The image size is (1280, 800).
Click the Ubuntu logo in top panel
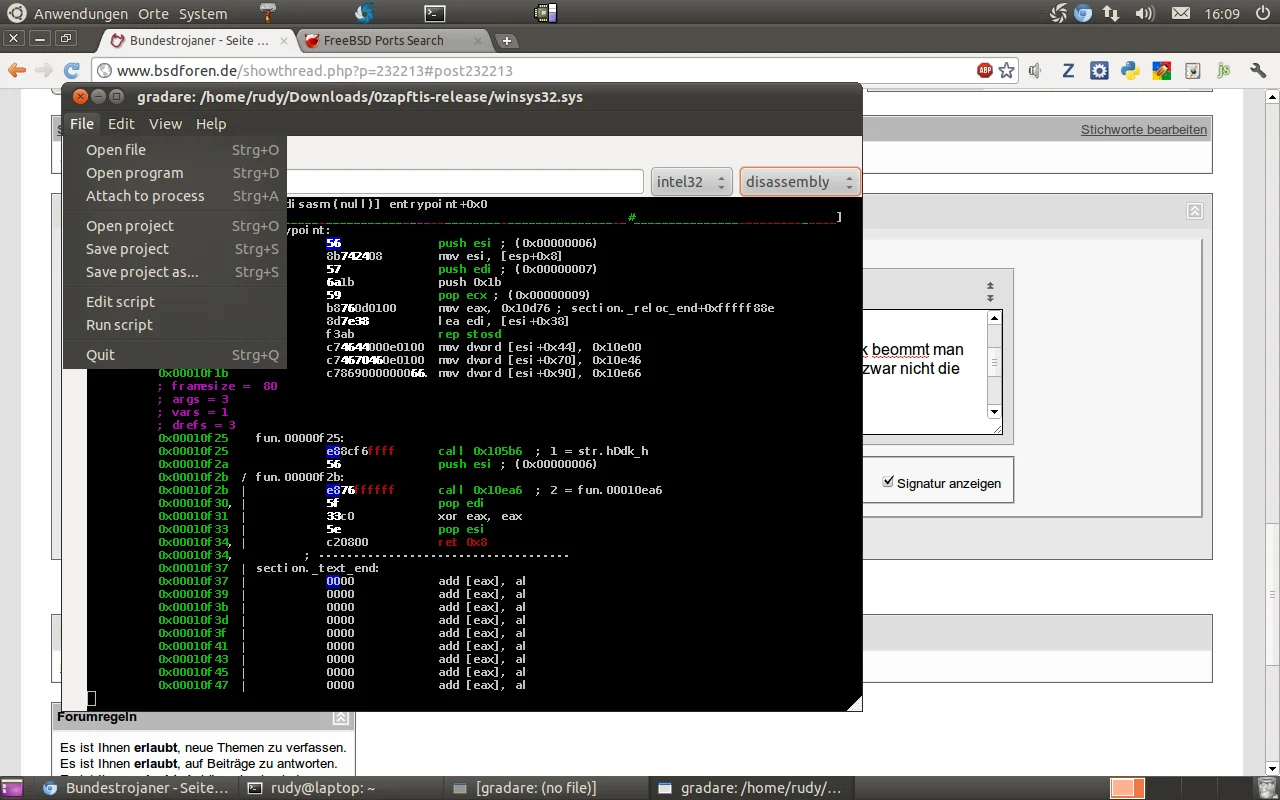16,13
